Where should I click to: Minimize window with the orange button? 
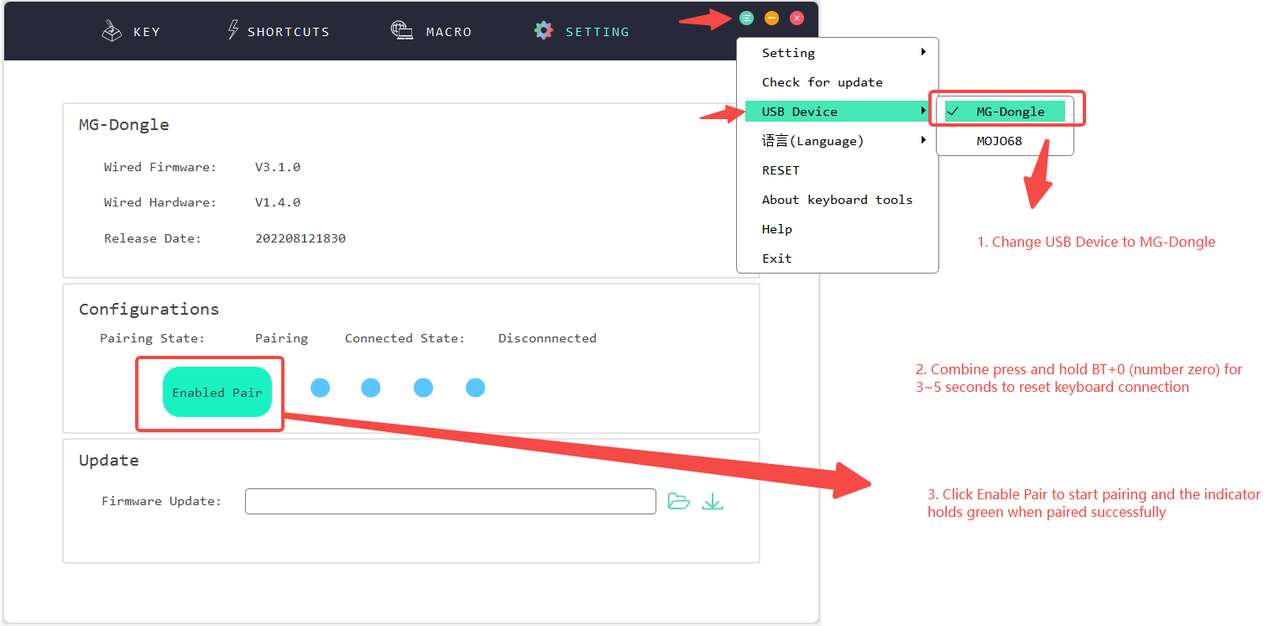[x=772, y=18]
